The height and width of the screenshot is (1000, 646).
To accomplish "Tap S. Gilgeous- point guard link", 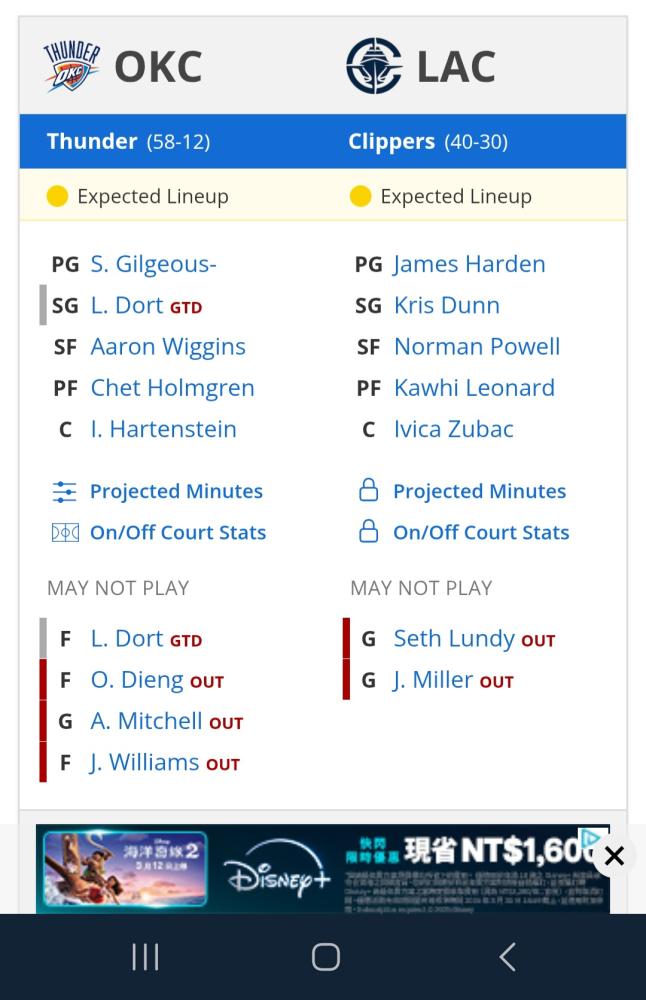I will (153, 264).
